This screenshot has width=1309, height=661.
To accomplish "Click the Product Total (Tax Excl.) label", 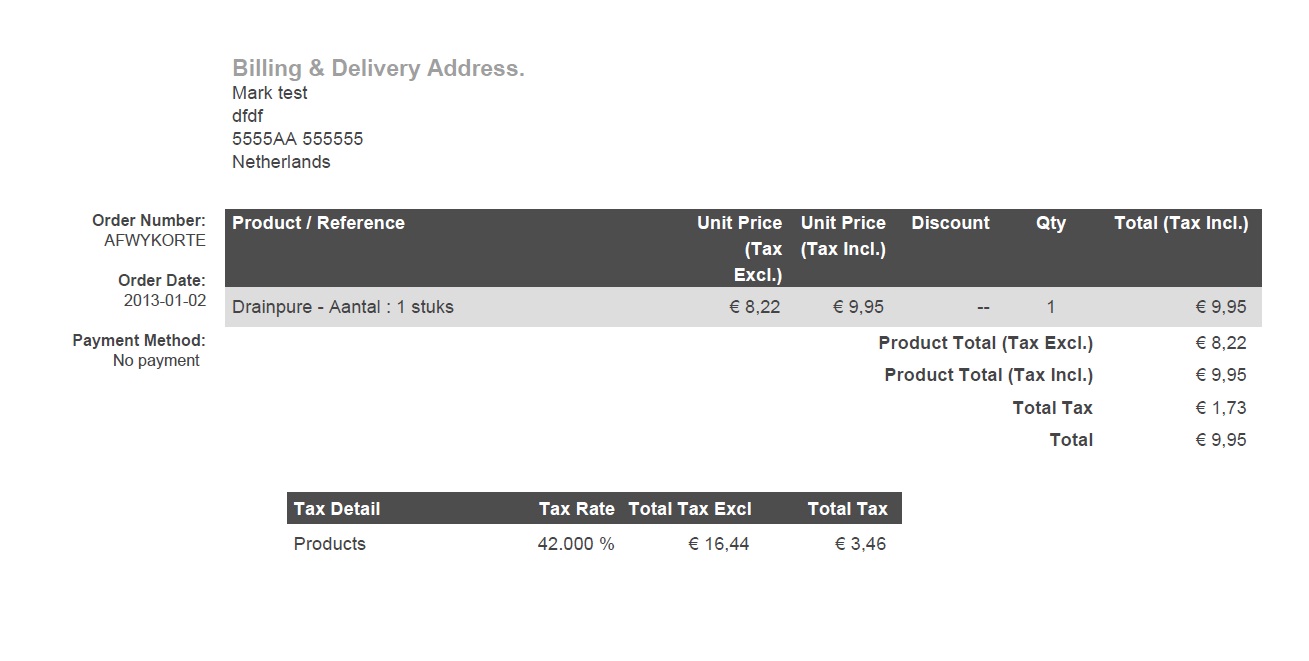I will pos(986,343).
